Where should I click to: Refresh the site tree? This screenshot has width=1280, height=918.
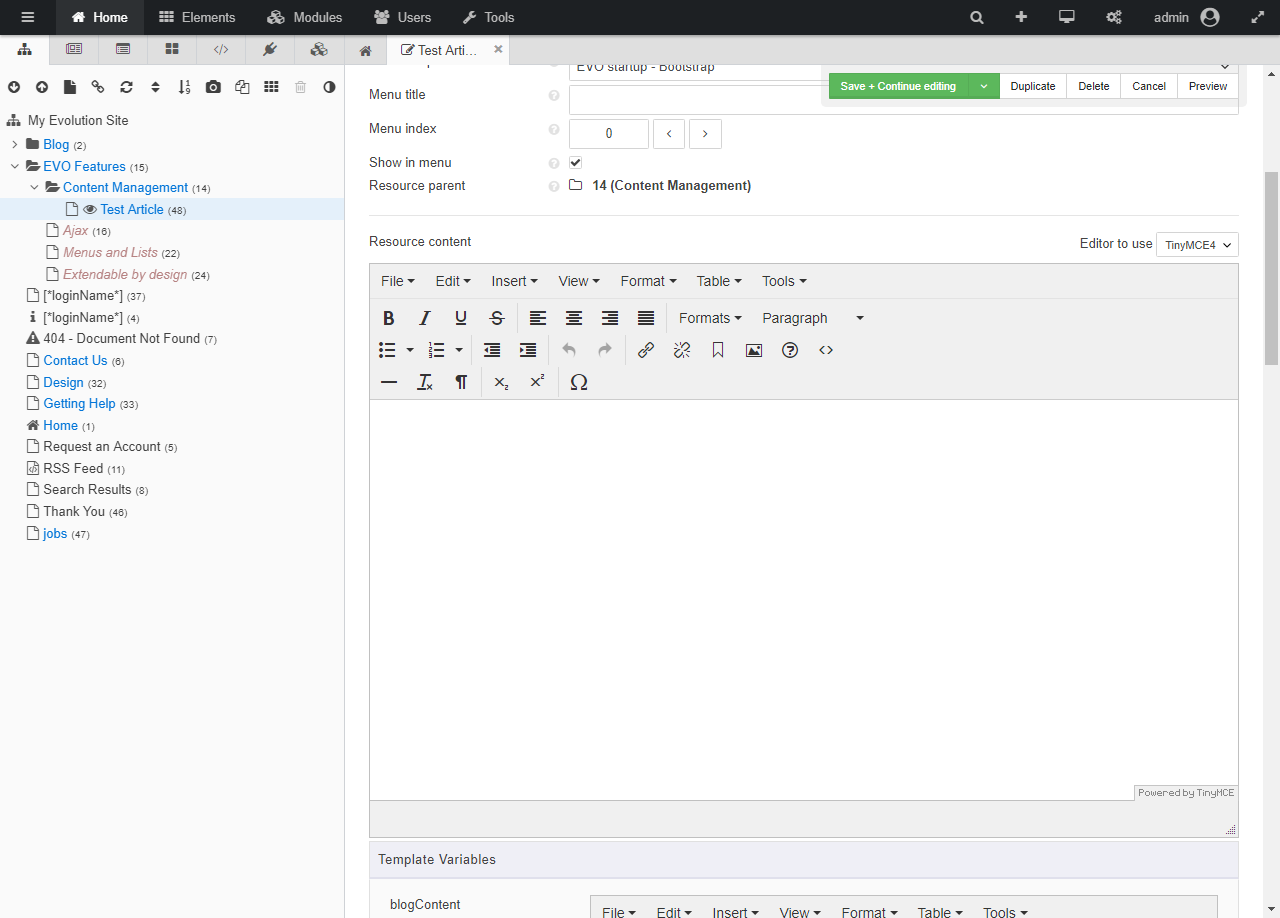126,87
